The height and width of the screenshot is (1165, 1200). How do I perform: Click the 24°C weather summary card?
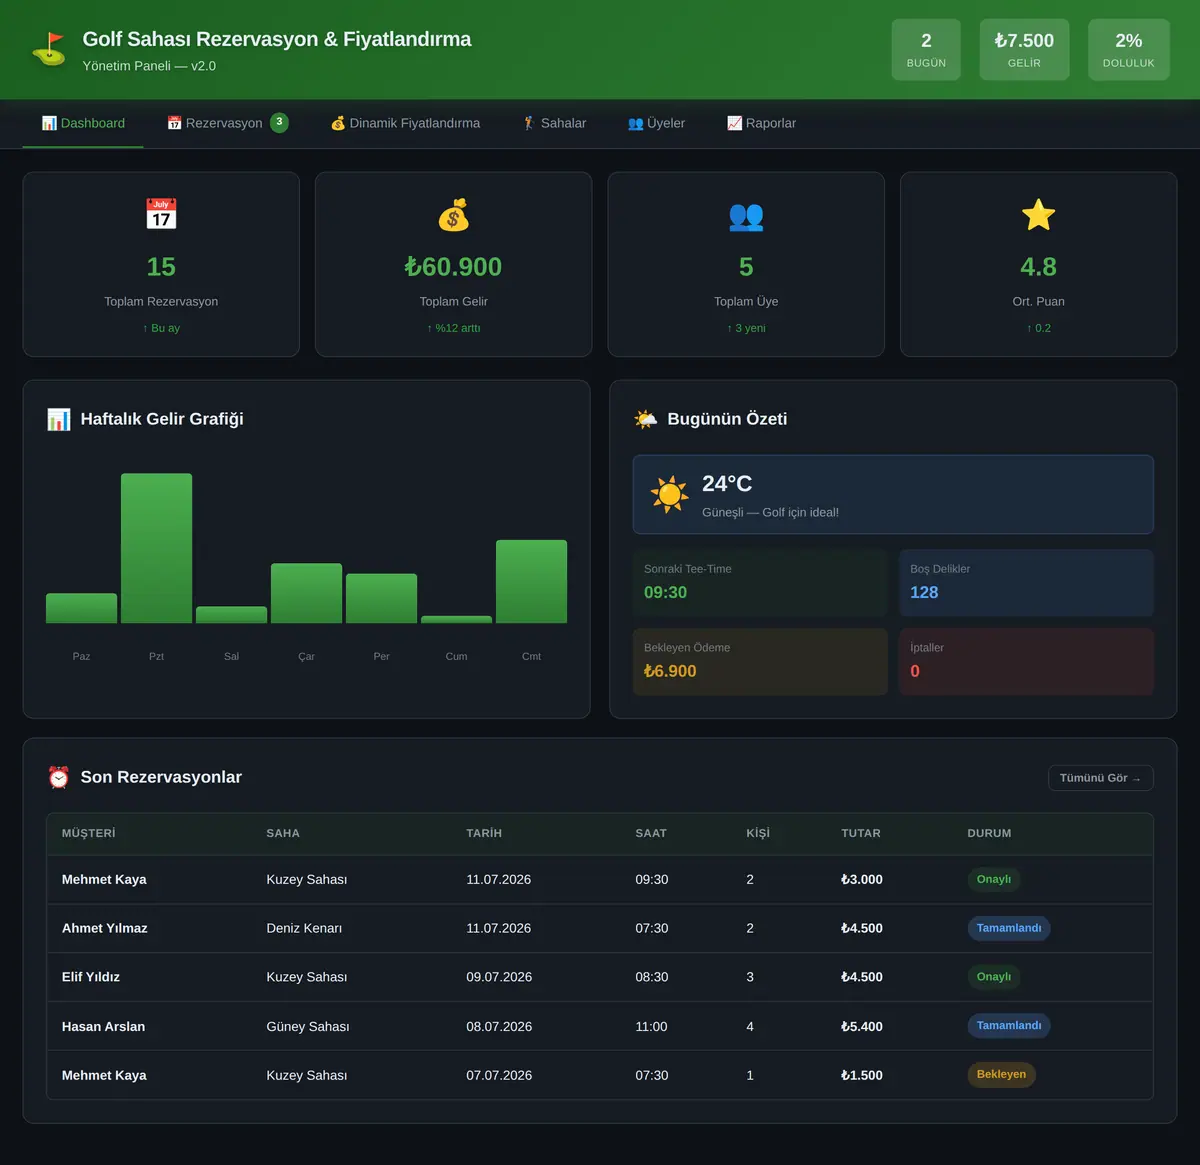click(x=893, y=494)
